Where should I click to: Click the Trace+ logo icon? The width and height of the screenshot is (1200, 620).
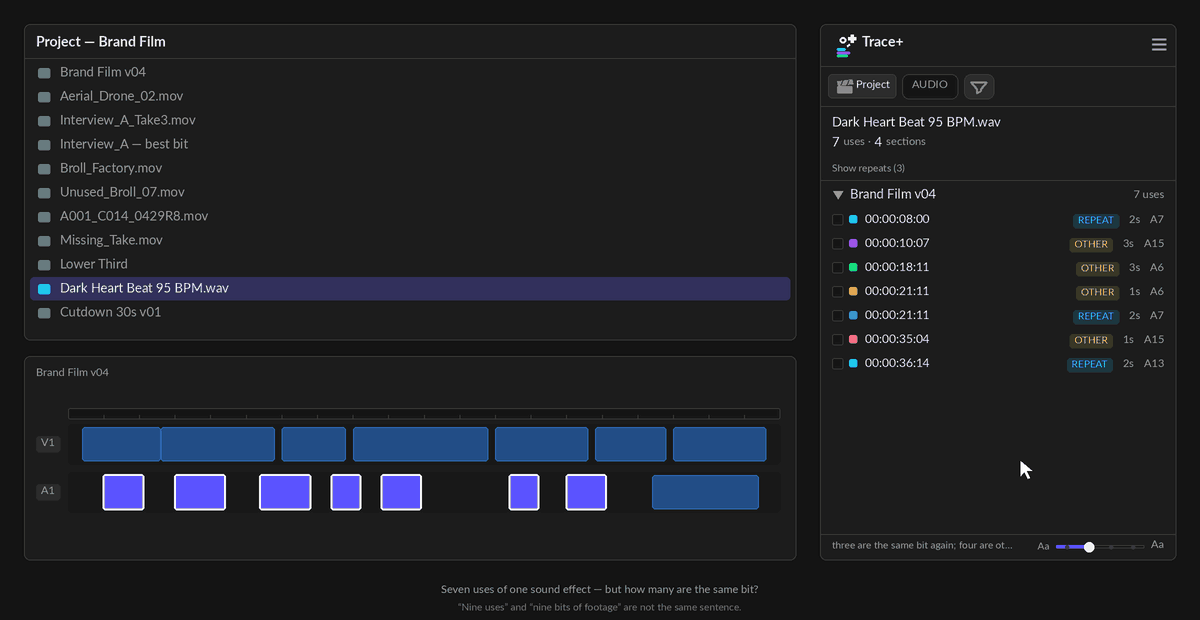tap(847, 44)
